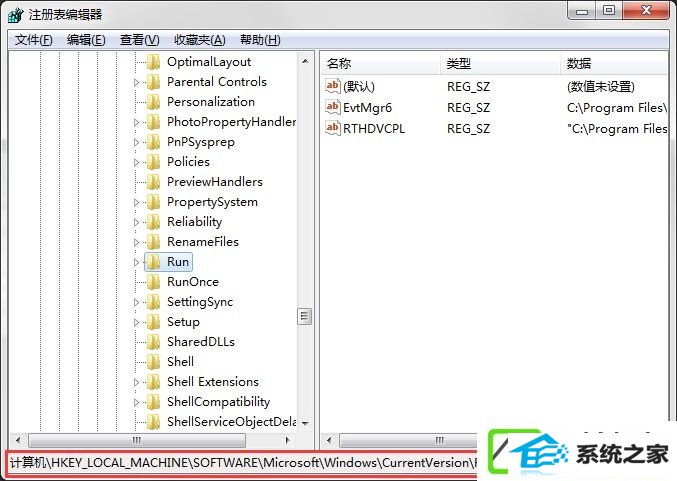Image resolution: width=677 pixels, height=481 pixels.
Task: Click the default value ab icon
Action: tap(332, 85)
